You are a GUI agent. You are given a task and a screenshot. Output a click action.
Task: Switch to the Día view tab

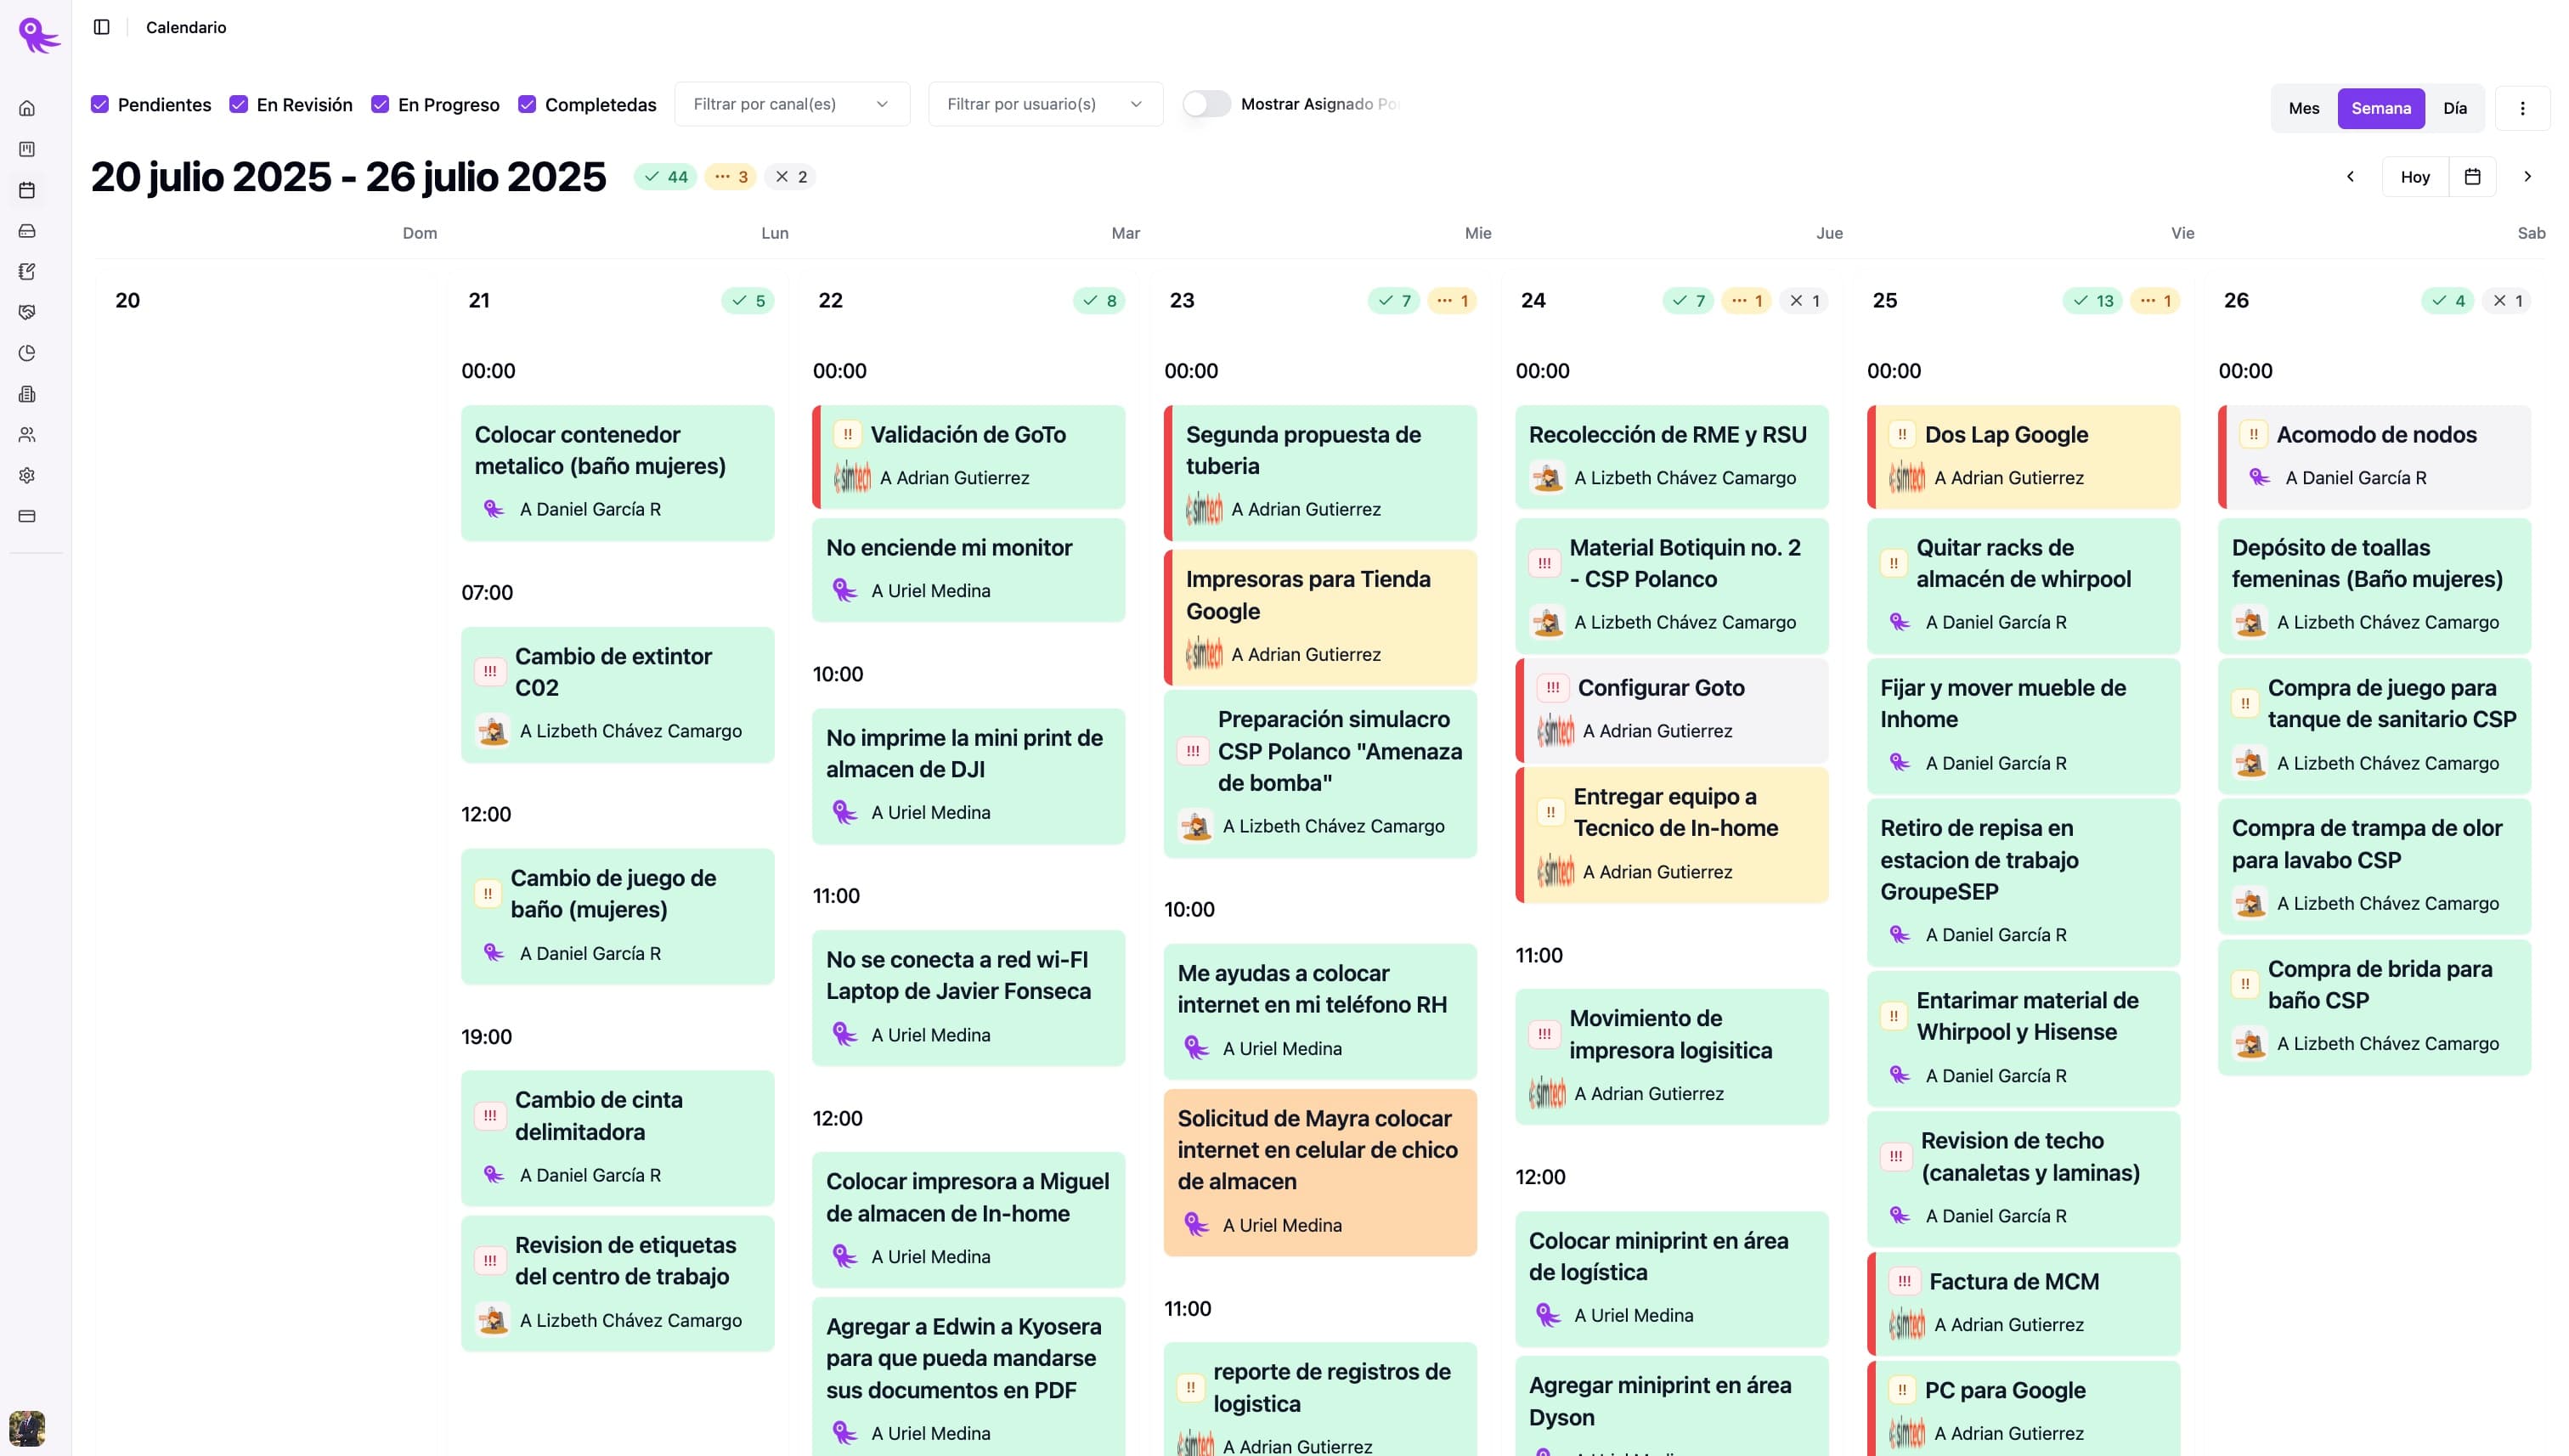[x=2454, y=108]
